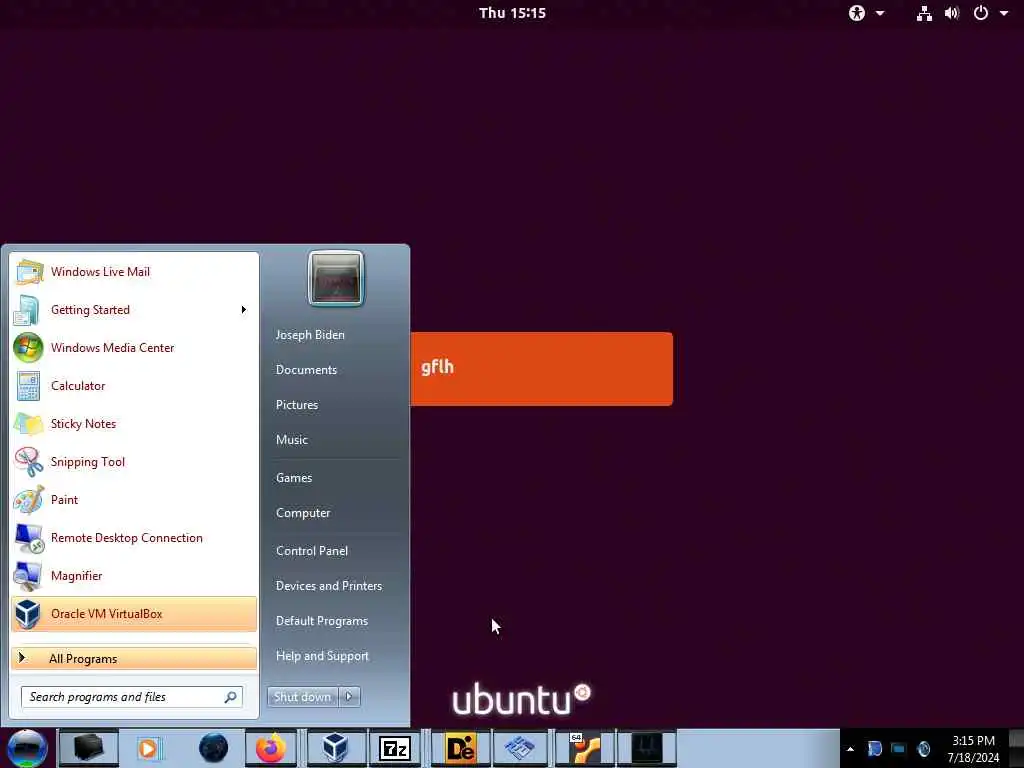Show hidden system tray icons arrow
Viewport: 1024px width, 768px height.
click(850, 749)
